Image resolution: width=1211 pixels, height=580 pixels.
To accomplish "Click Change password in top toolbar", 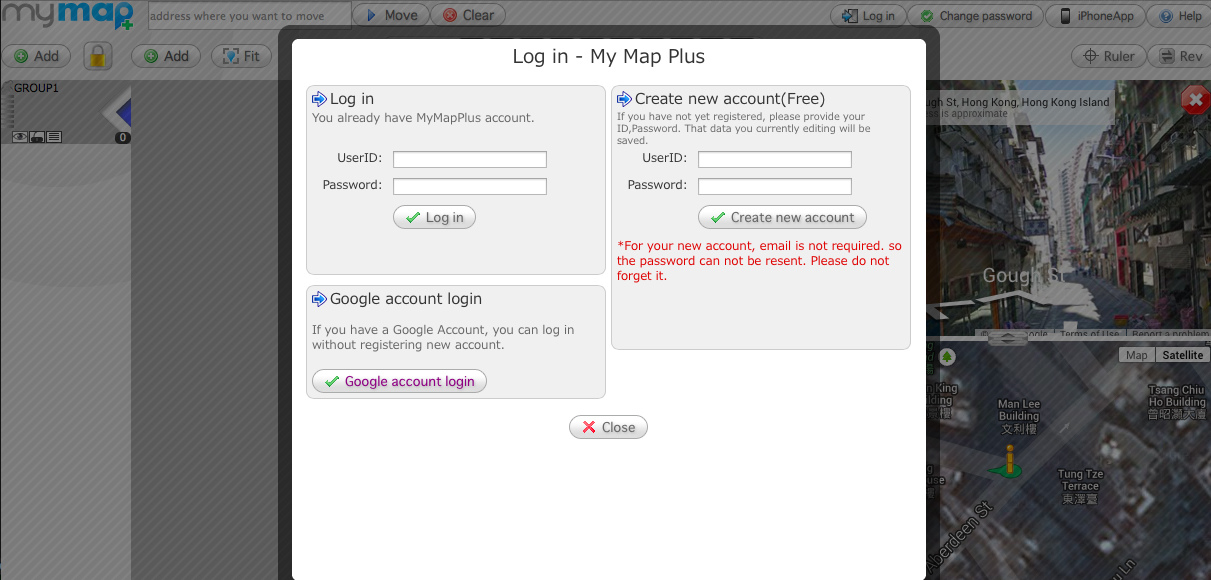I will tap(975, 16).
